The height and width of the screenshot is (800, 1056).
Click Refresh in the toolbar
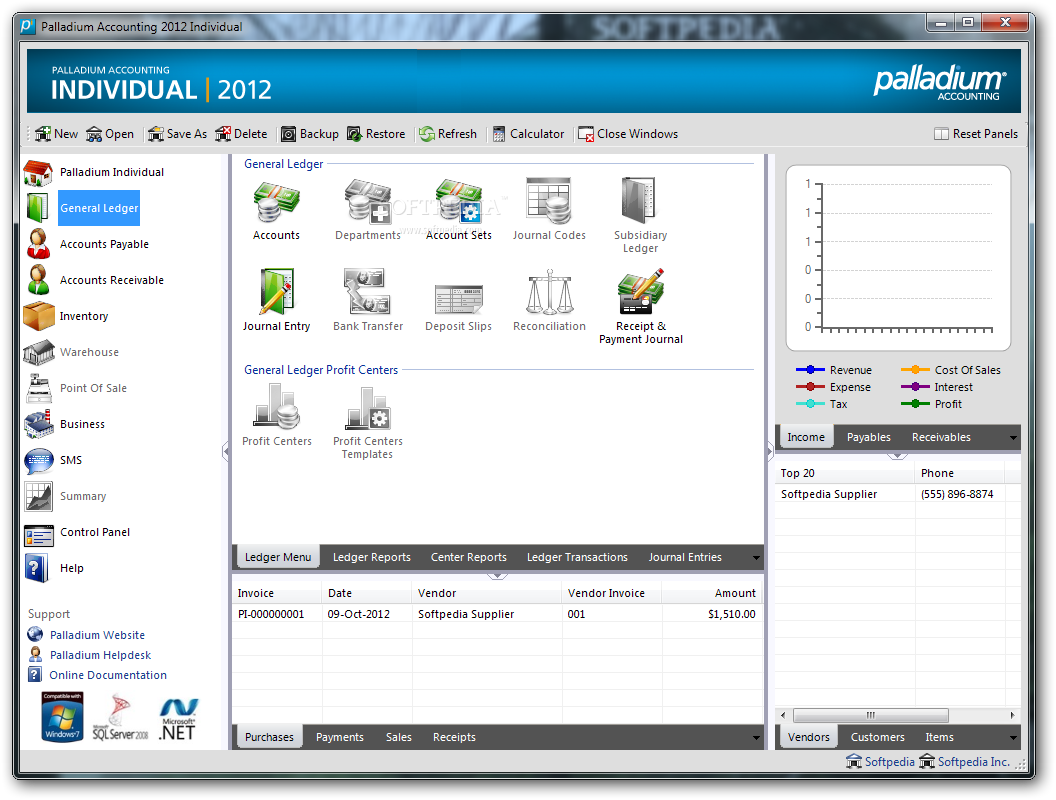(x=448, y=134)
